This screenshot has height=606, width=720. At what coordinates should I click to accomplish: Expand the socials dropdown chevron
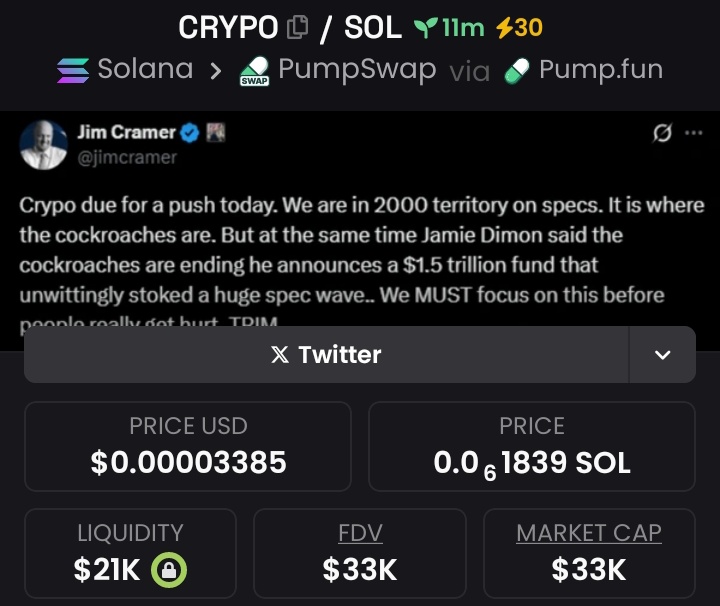[662, 354]
